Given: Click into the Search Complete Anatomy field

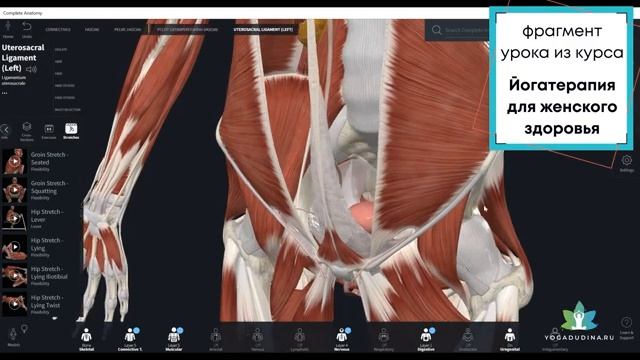Looking at the screenshot, I should [467, 30].
